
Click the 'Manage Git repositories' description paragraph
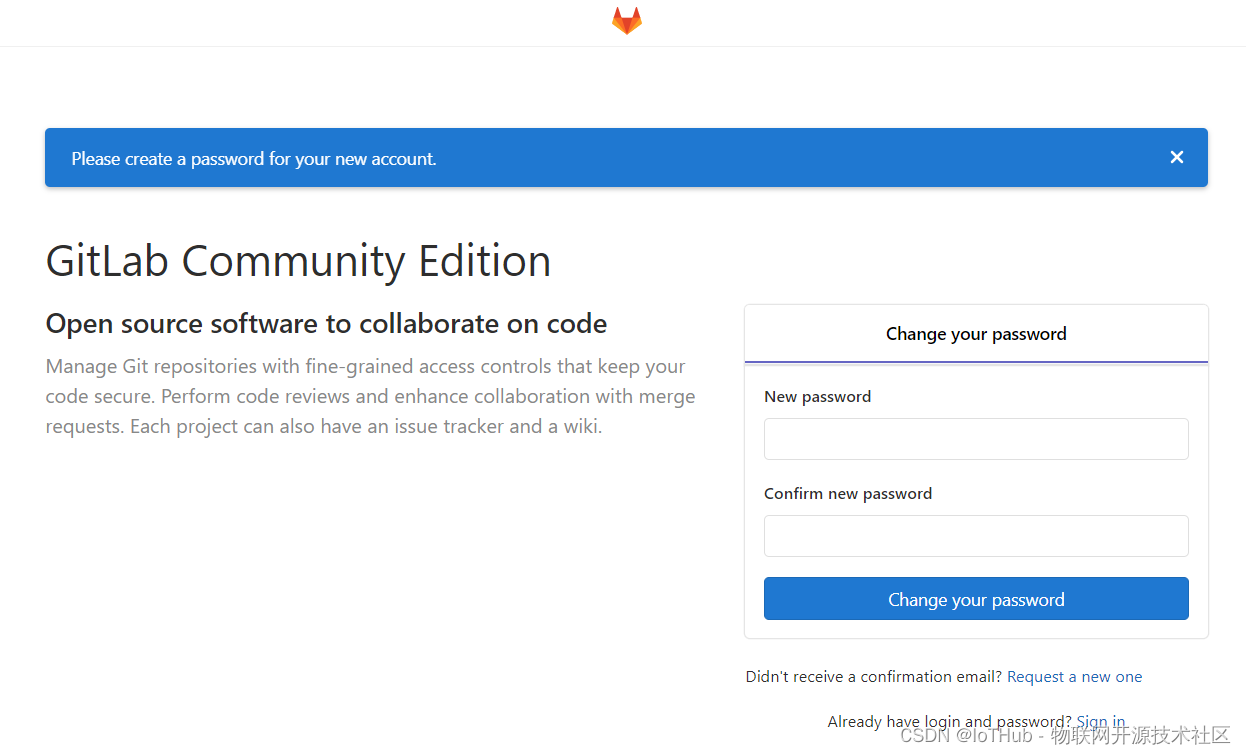[x=370, y=397]
